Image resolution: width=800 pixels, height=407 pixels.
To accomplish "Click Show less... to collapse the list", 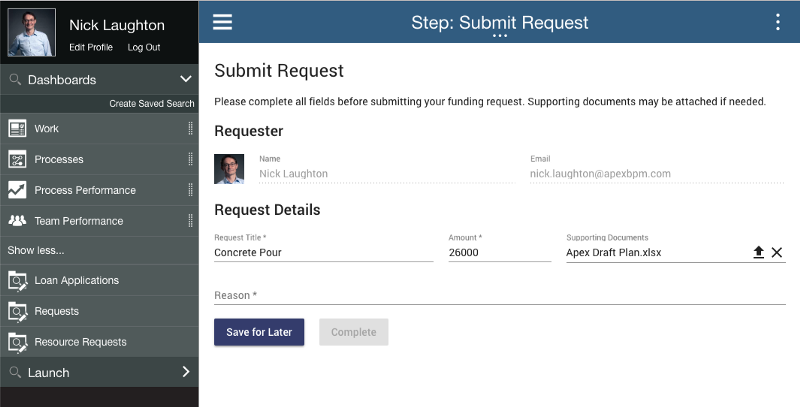I will click(x=36, y=250).
